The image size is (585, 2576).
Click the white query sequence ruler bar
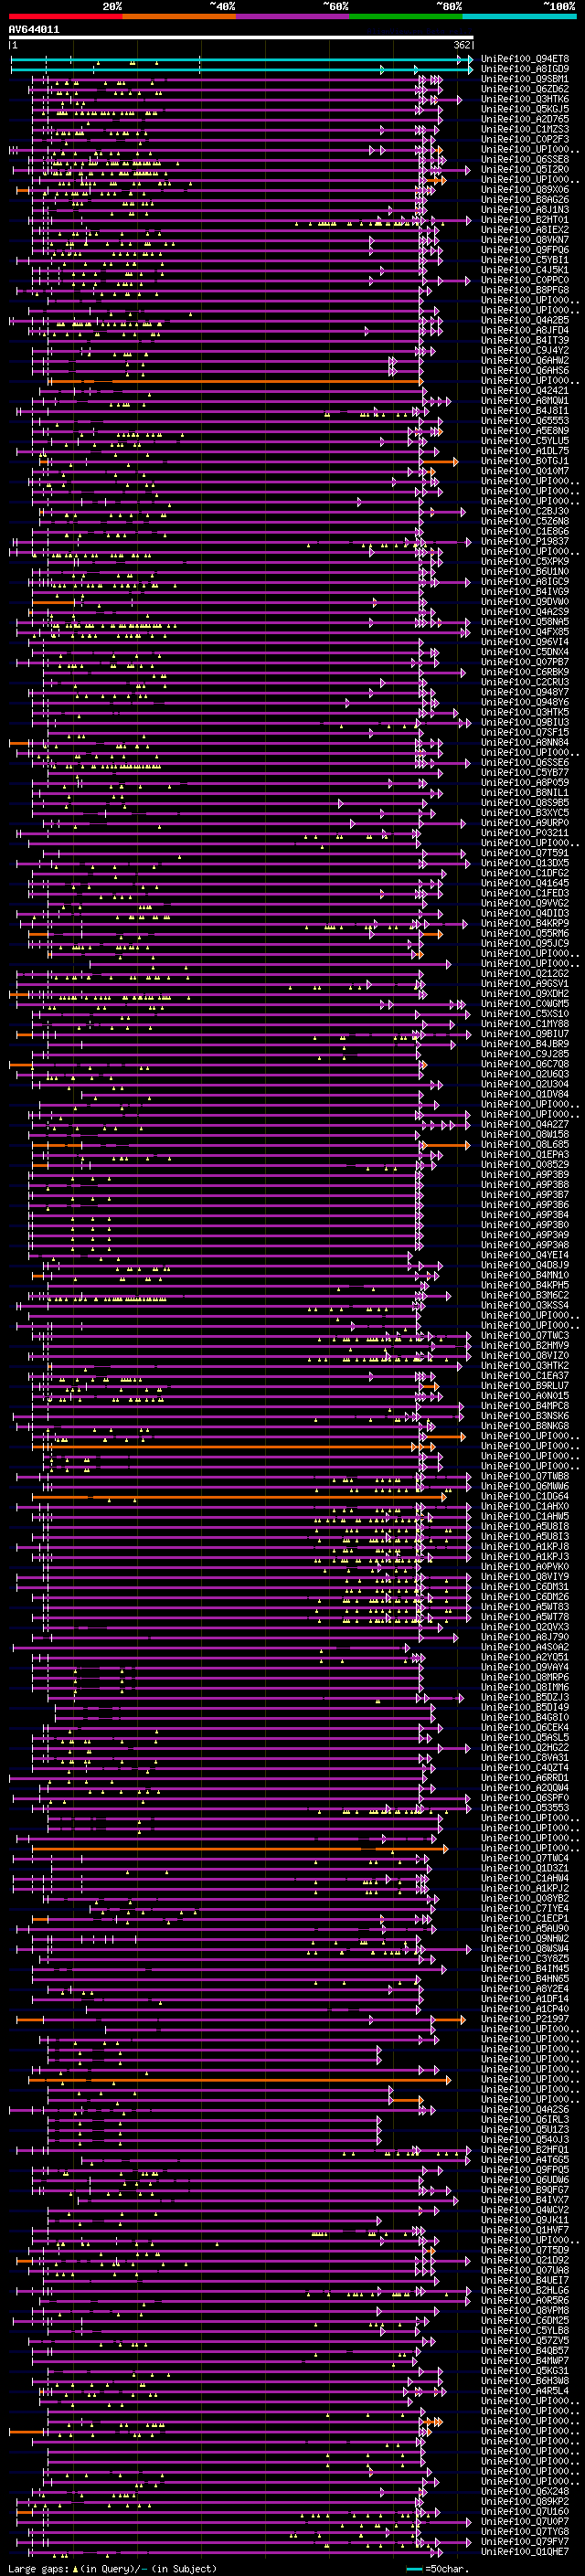click(x=241, y=38)
